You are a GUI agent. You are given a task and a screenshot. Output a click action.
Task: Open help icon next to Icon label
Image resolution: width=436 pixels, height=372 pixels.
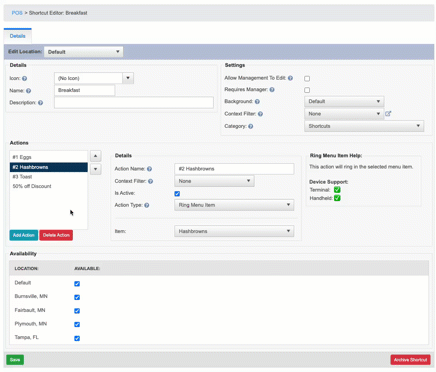coord(24,79)
